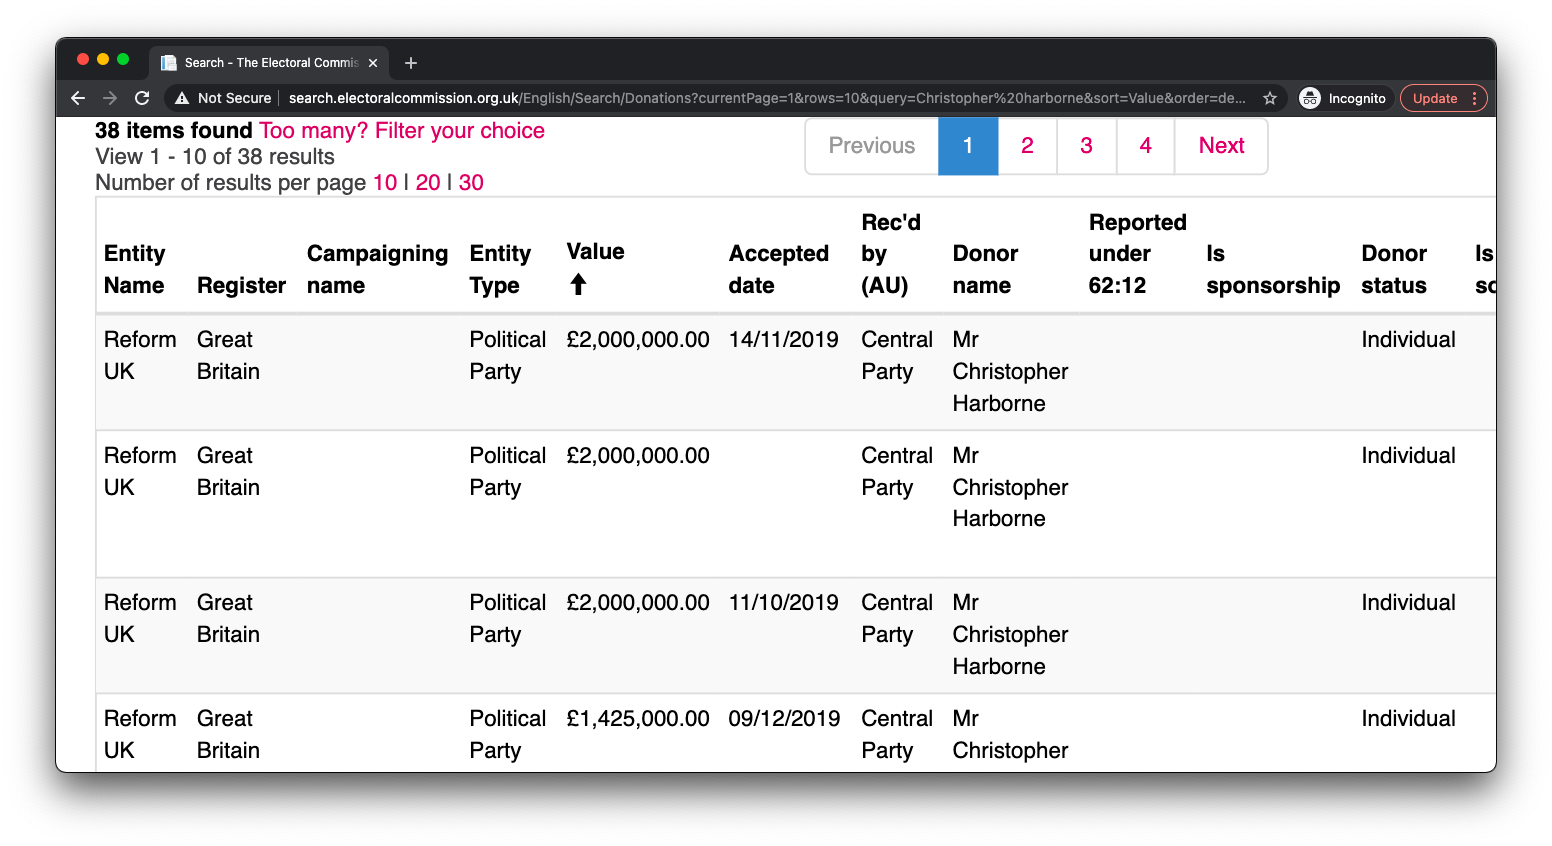Show 20 results per page
Screen dimensions: 1552x846
(428, 183)
